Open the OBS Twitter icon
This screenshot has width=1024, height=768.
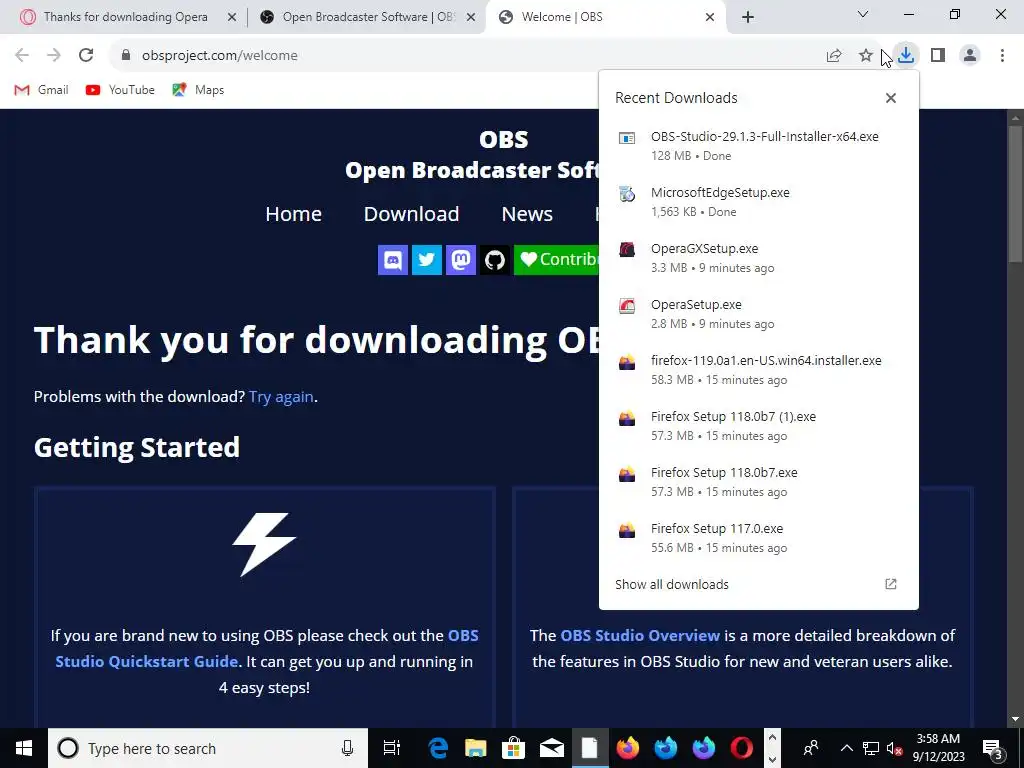[427, 260]
